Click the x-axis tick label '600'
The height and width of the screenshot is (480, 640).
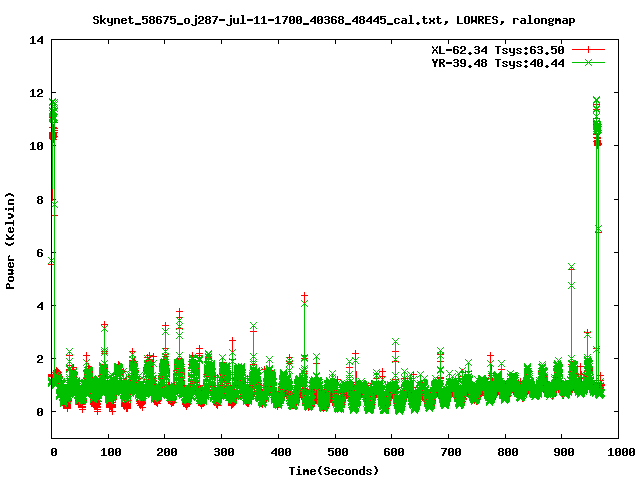tap(394, 452)
